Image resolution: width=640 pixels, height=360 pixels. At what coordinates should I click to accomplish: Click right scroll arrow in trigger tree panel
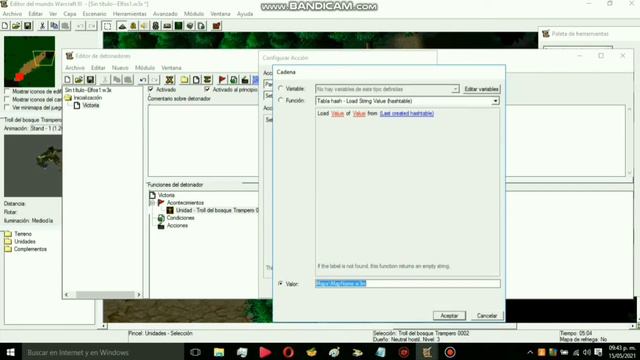[x=139, y=294]
